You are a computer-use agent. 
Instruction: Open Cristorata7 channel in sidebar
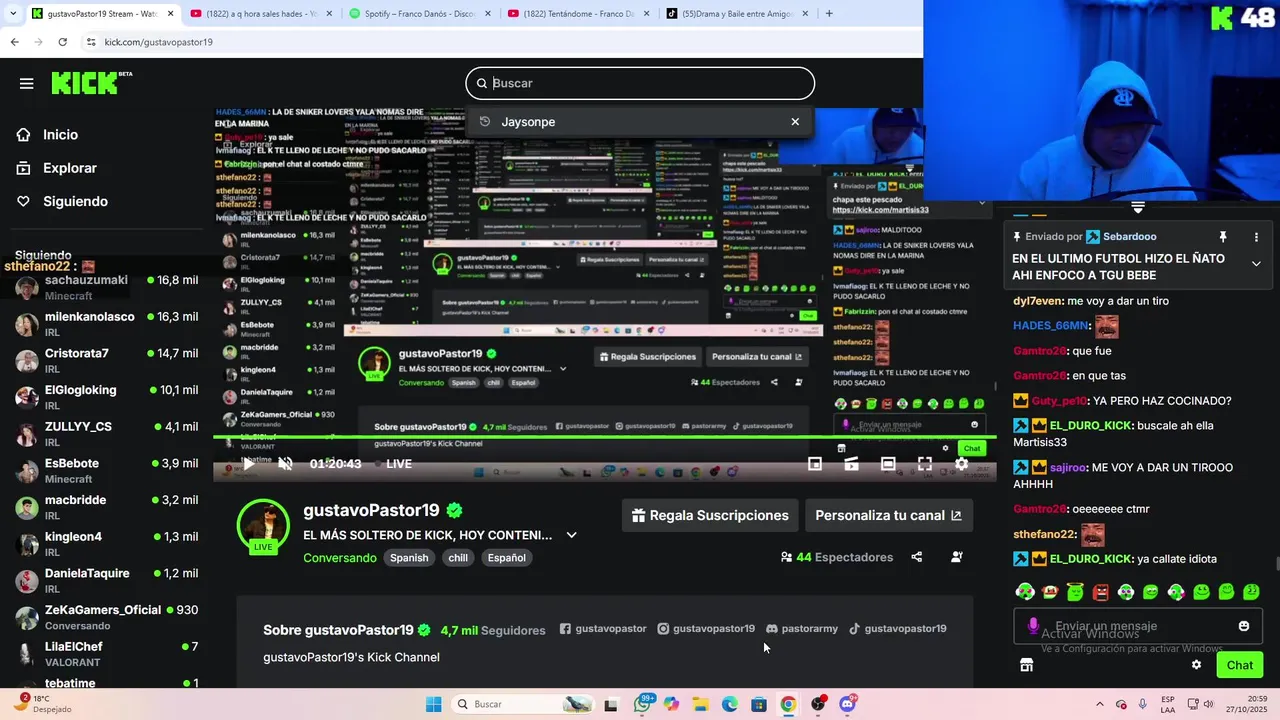coord(106,361)
